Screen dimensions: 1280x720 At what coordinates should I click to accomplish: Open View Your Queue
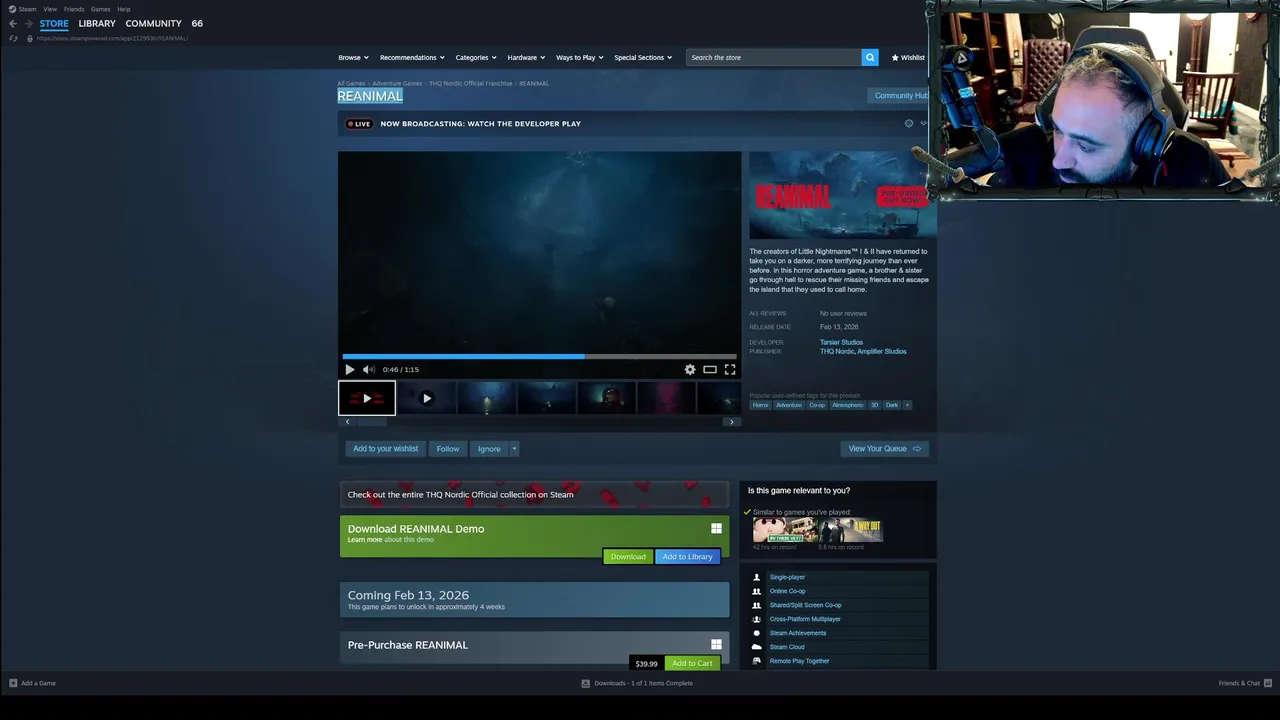point(885,448)
